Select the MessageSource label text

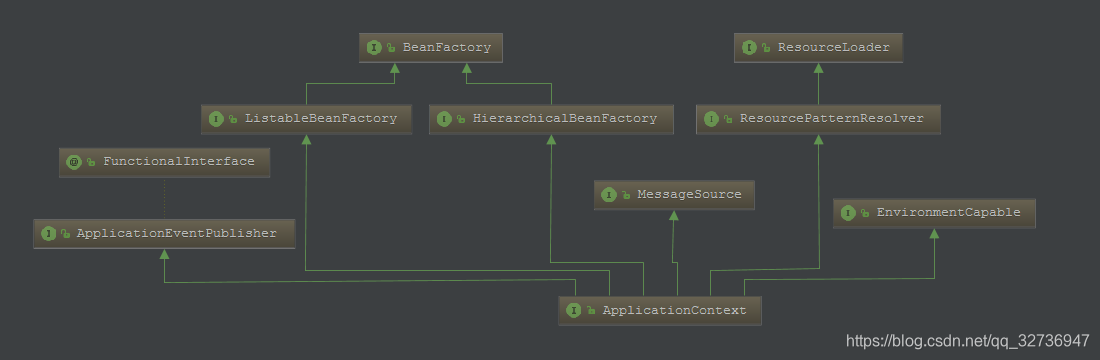click(689, 194)
